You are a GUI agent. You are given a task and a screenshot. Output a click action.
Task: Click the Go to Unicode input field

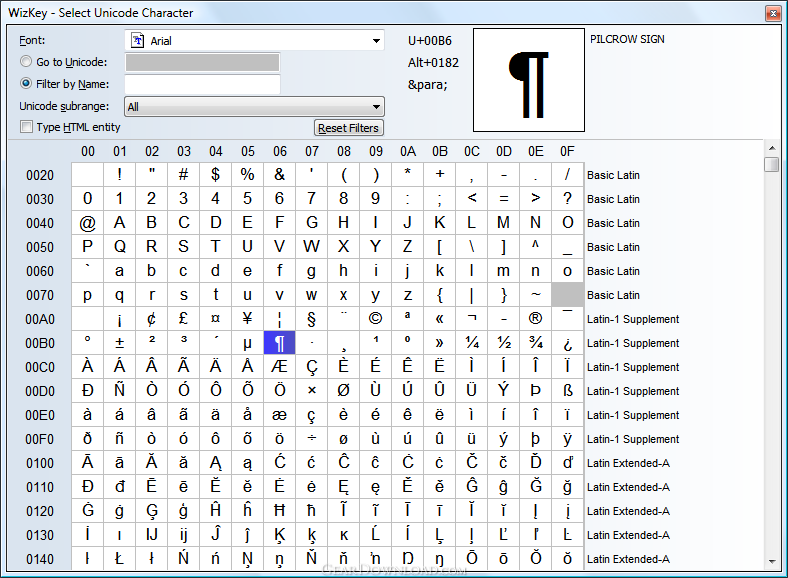tap(202, 62)
